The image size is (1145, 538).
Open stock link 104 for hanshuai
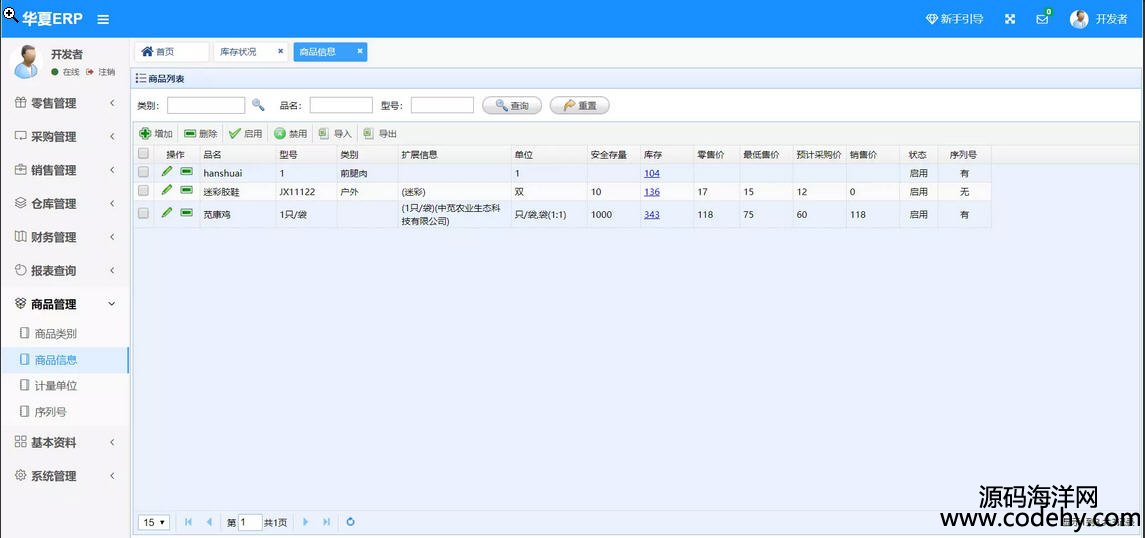pyautogui.click(x=651, y=173)
